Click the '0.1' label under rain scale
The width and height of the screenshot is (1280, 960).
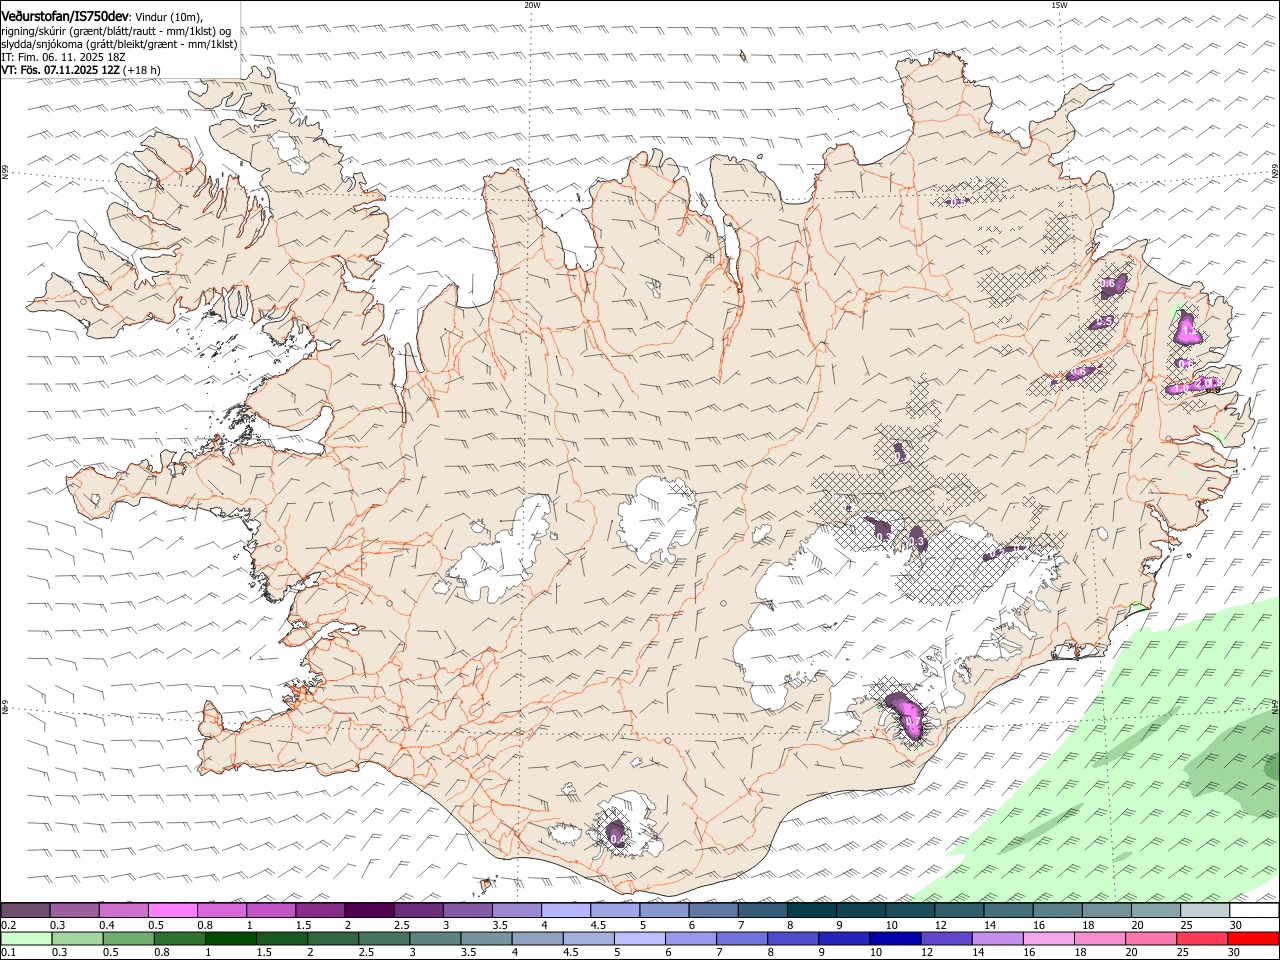tap(8, 953)
